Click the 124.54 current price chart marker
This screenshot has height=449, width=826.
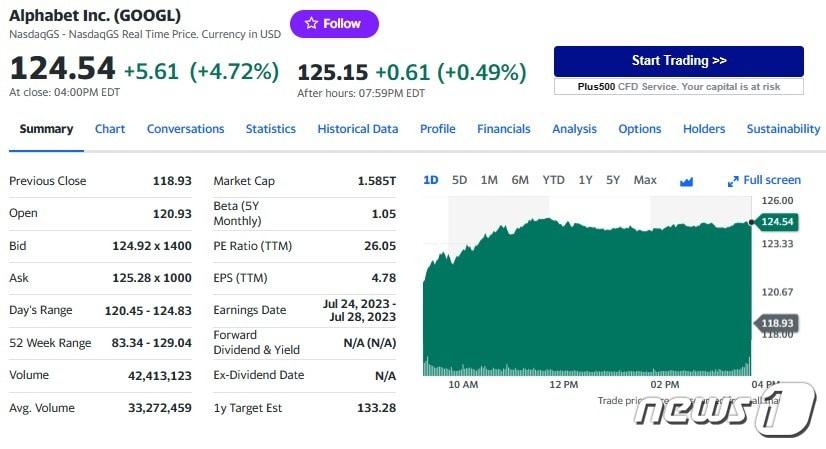(x=776, y=222)
